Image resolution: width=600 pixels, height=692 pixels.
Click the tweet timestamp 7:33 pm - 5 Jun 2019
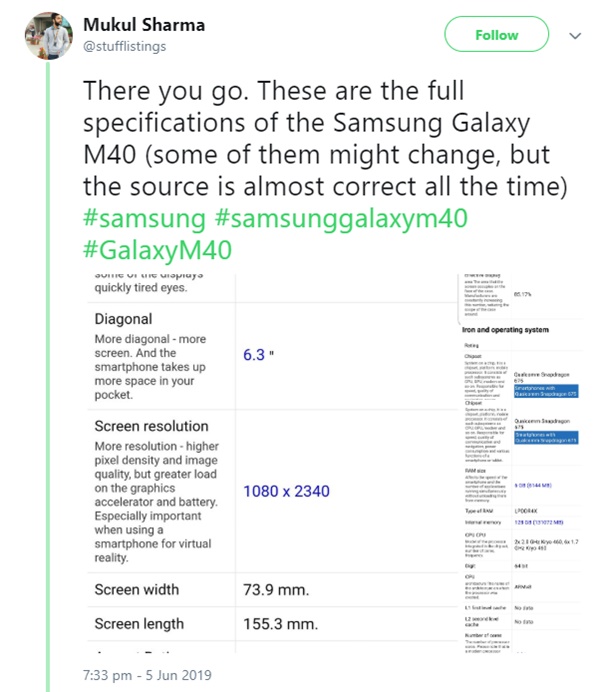(x=148, y=674)
